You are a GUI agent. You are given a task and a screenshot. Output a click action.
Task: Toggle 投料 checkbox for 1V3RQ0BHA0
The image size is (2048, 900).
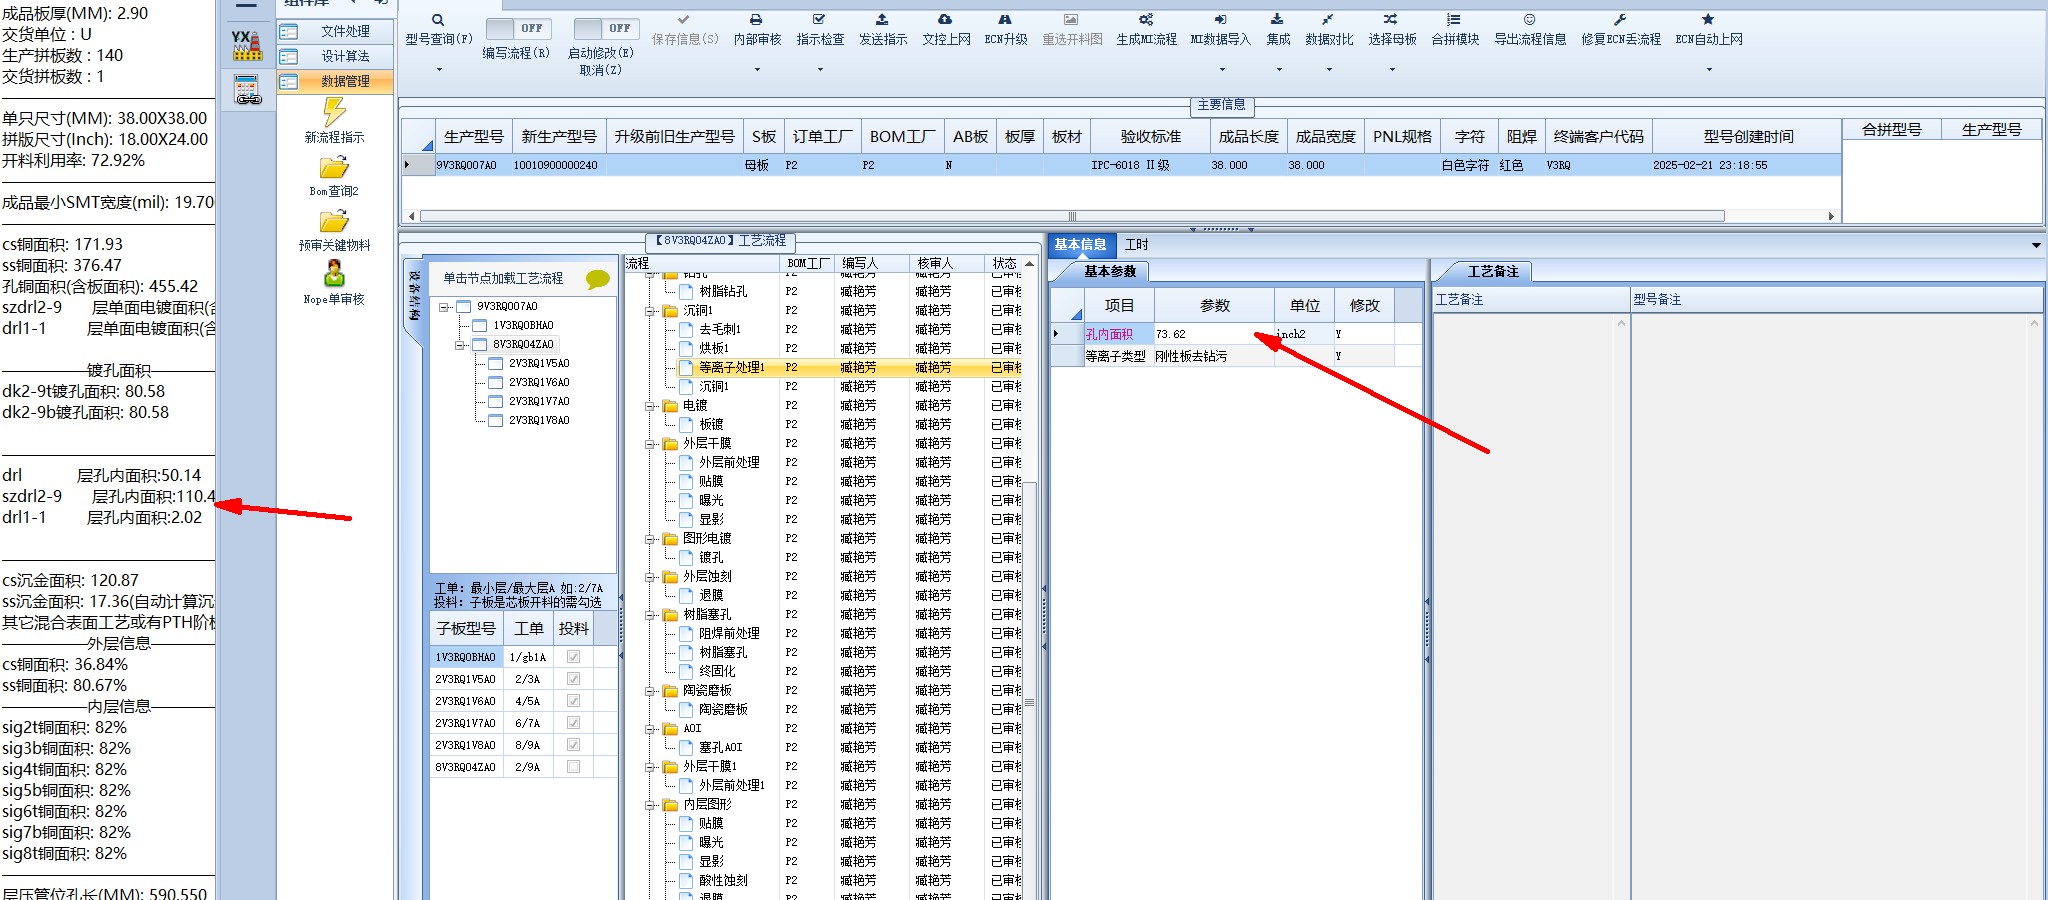click(x=573, y=657)
